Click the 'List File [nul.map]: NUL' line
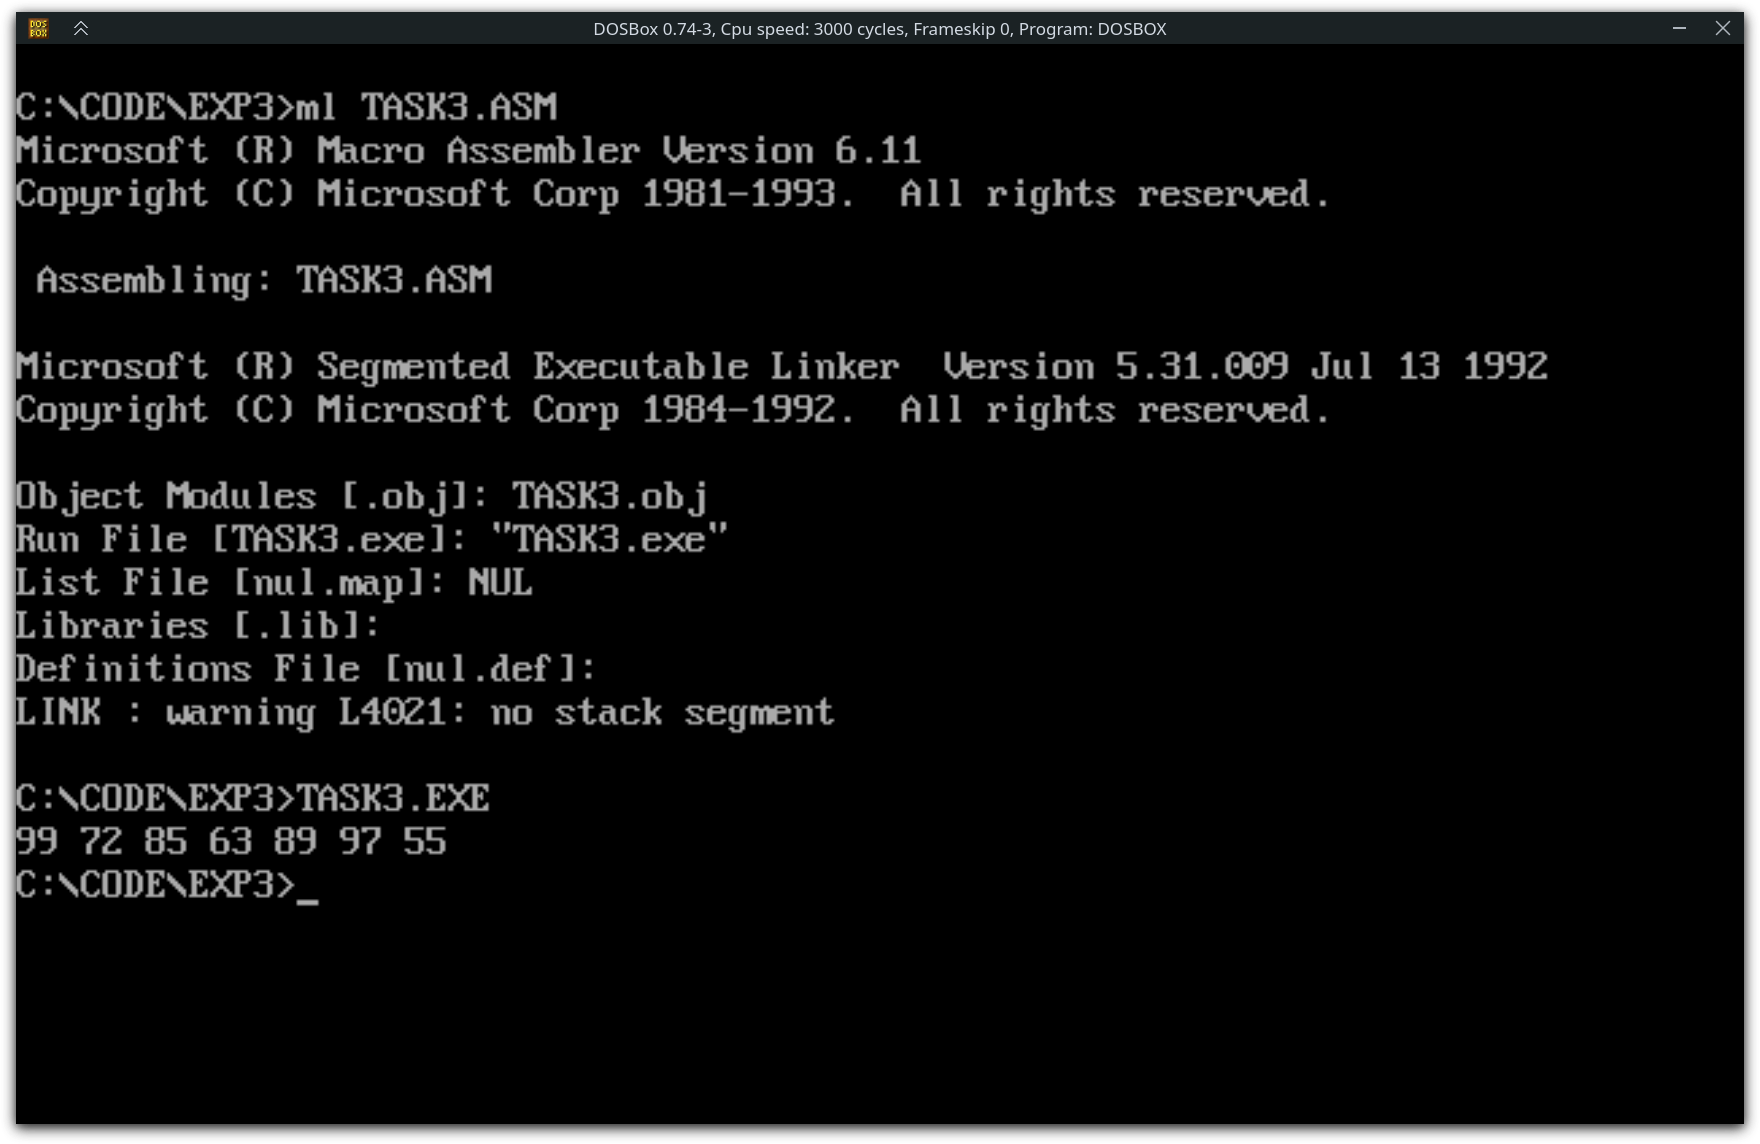 tap(273, 583)
